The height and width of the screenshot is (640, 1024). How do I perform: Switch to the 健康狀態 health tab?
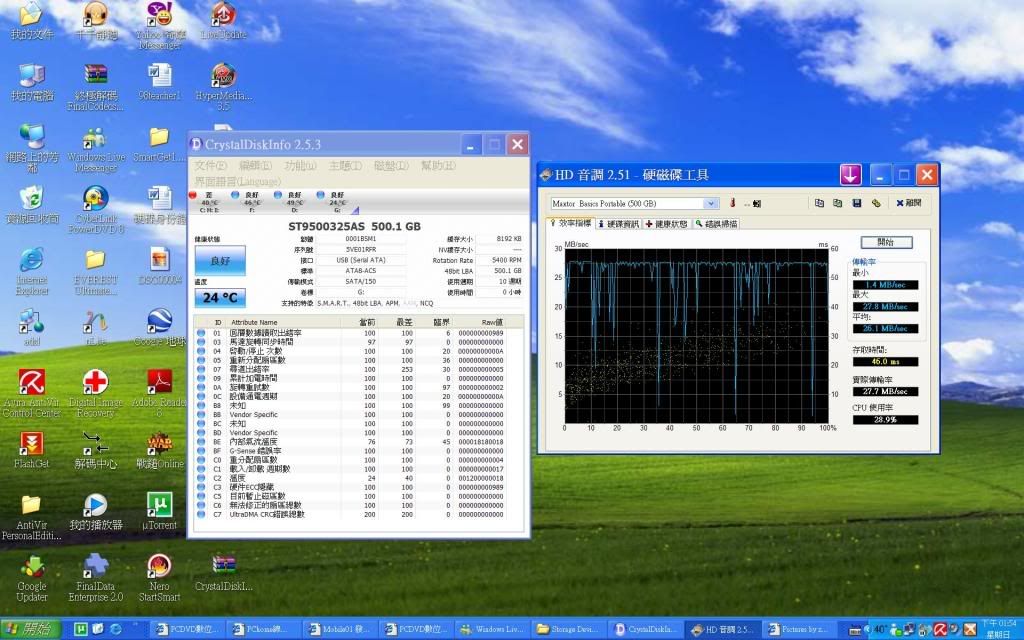pyautogui.click(x=667, y=224)
